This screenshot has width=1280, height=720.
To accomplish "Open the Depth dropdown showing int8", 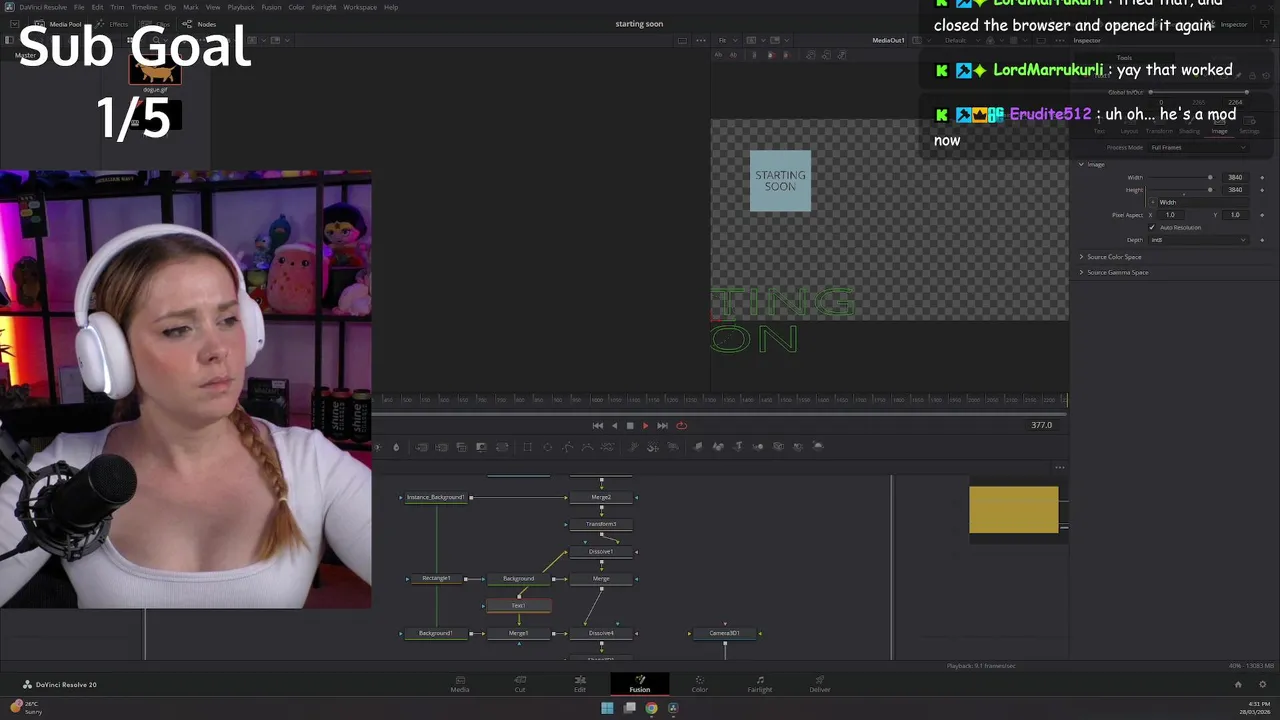I will (x=1198, y=240).
